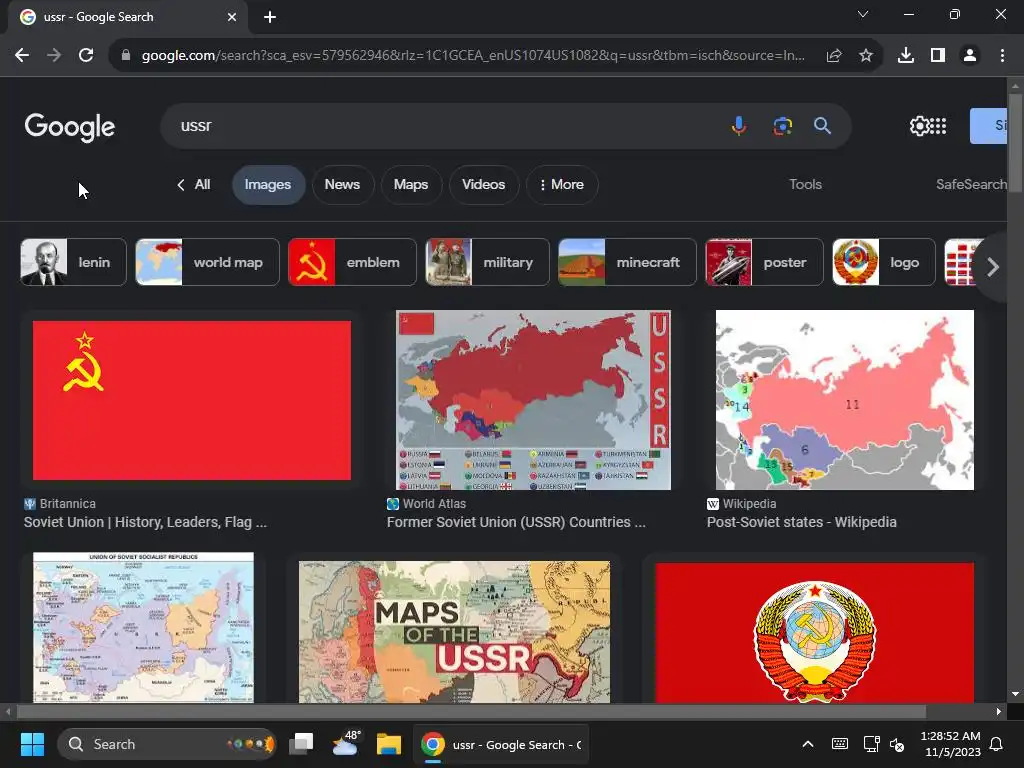The height and width of the screenshot is (768, 1024).
Task: Open the Wikipedia post-Soviet states map image
Action: (x=844, y=400)
